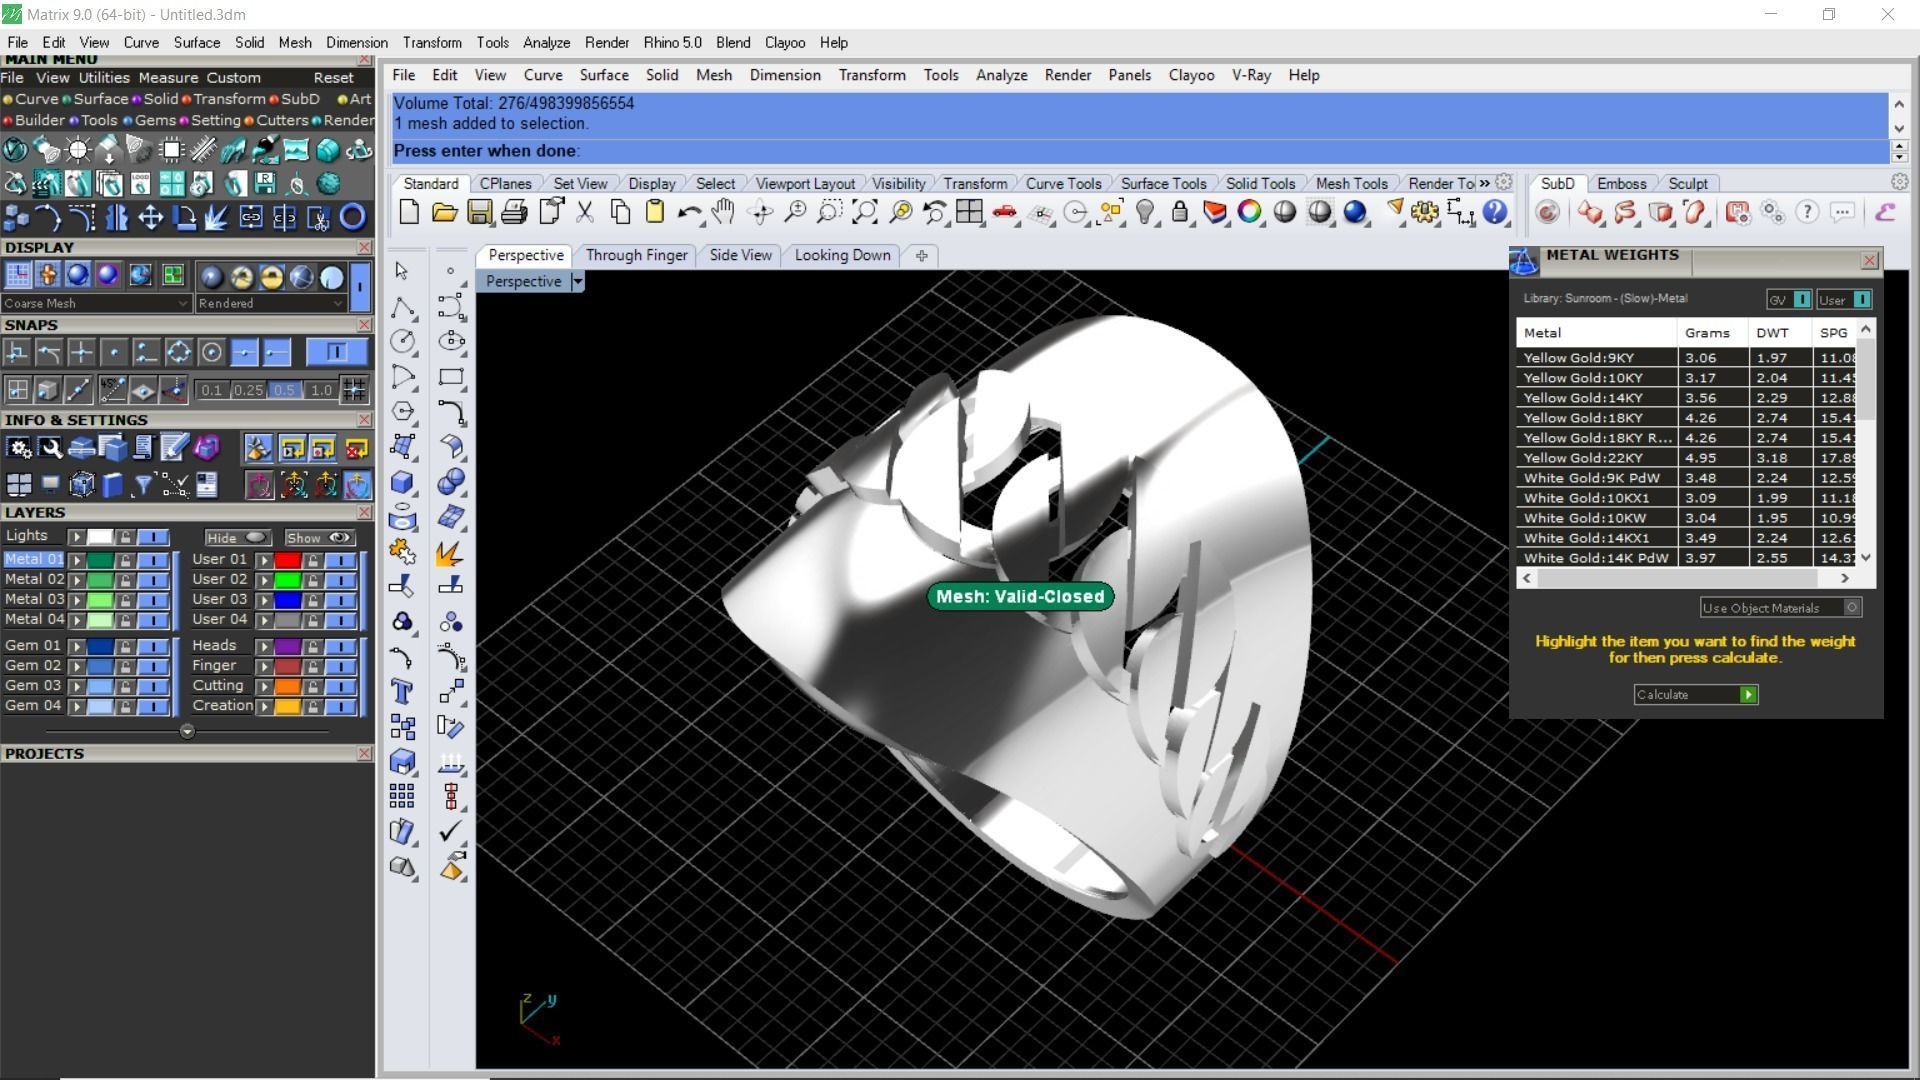Expand the Layers panel with down arrow
This screenshot has height=1080, width=1920.
coord(187,731)
